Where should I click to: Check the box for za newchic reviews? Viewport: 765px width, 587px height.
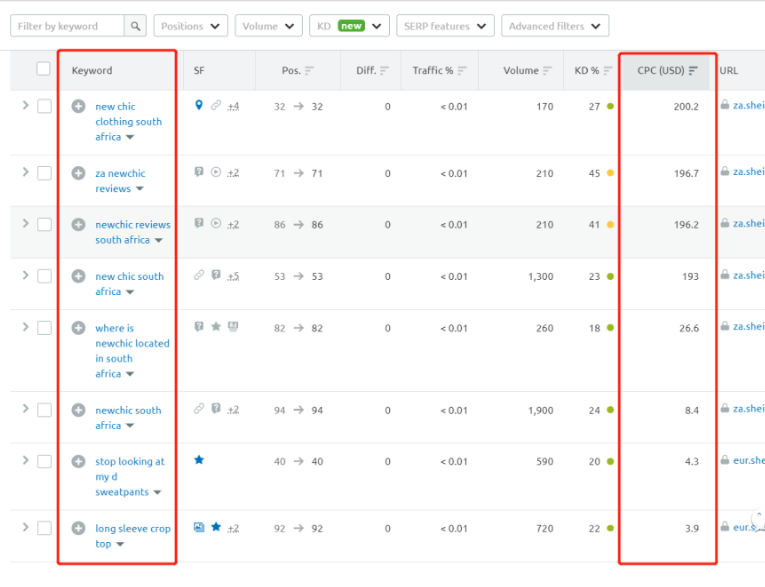[44, 173]
